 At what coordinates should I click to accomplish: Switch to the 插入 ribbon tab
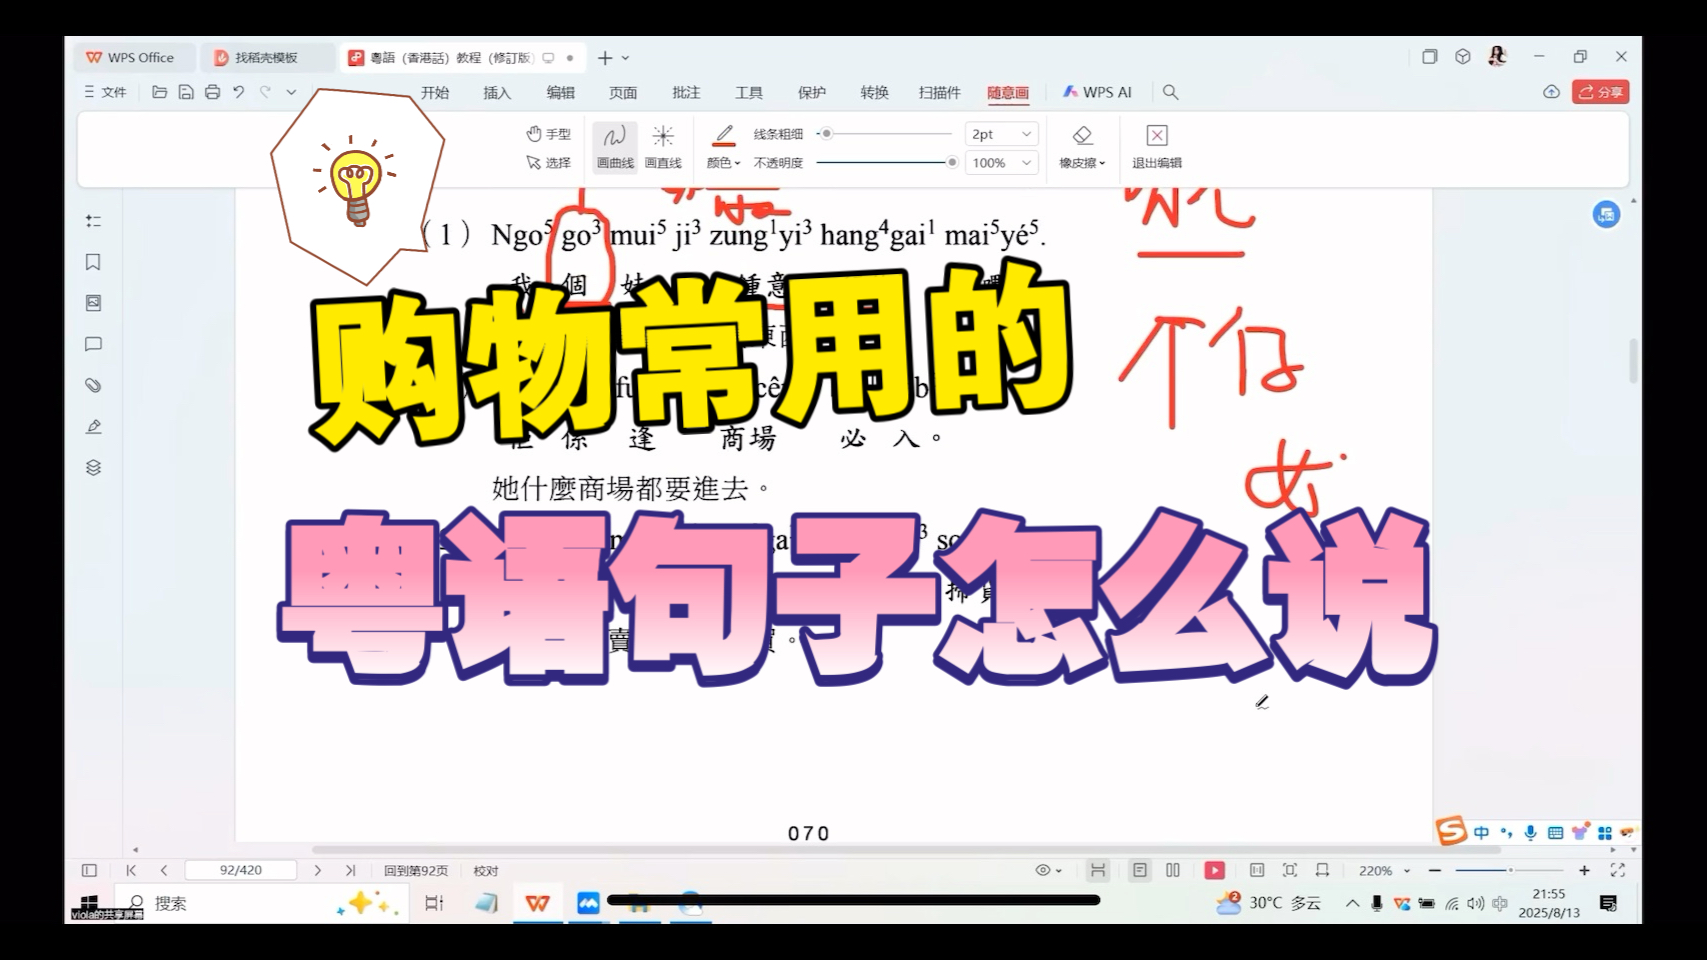click(497, 92)
